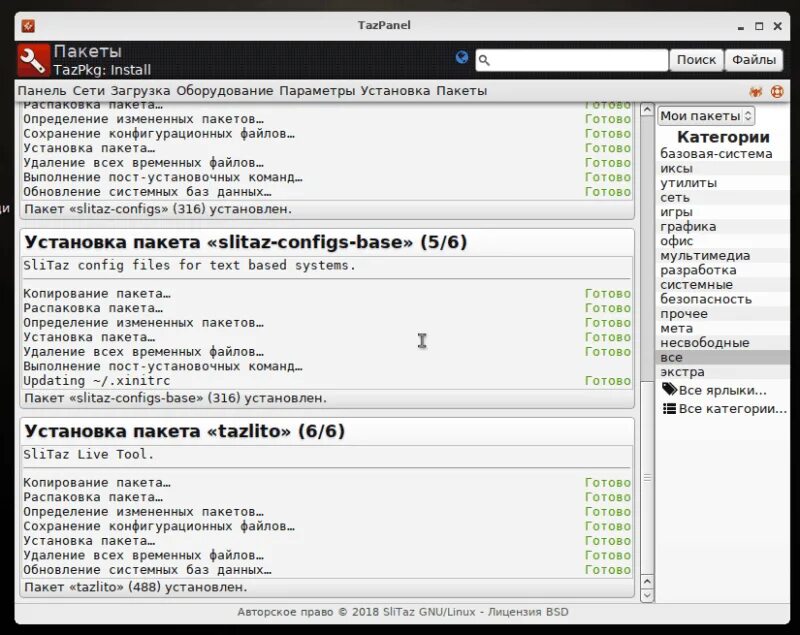This screenshot has height=635, width=800.
Task: Open the Сети menu
Action: [88, 91]
